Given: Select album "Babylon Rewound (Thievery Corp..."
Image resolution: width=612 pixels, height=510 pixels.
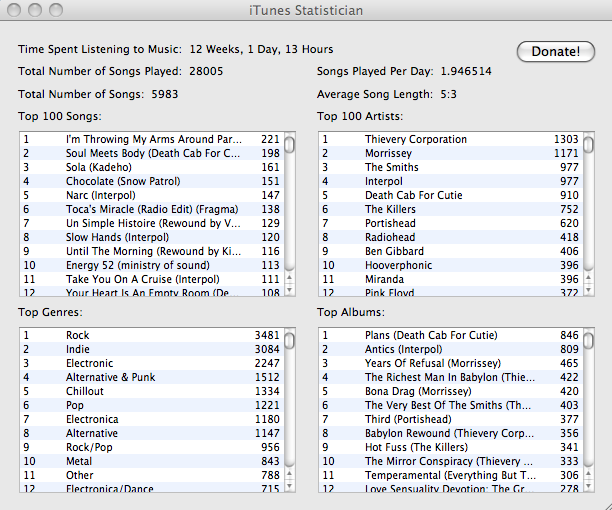Looking at the screenshot, I should coord(451,434).
